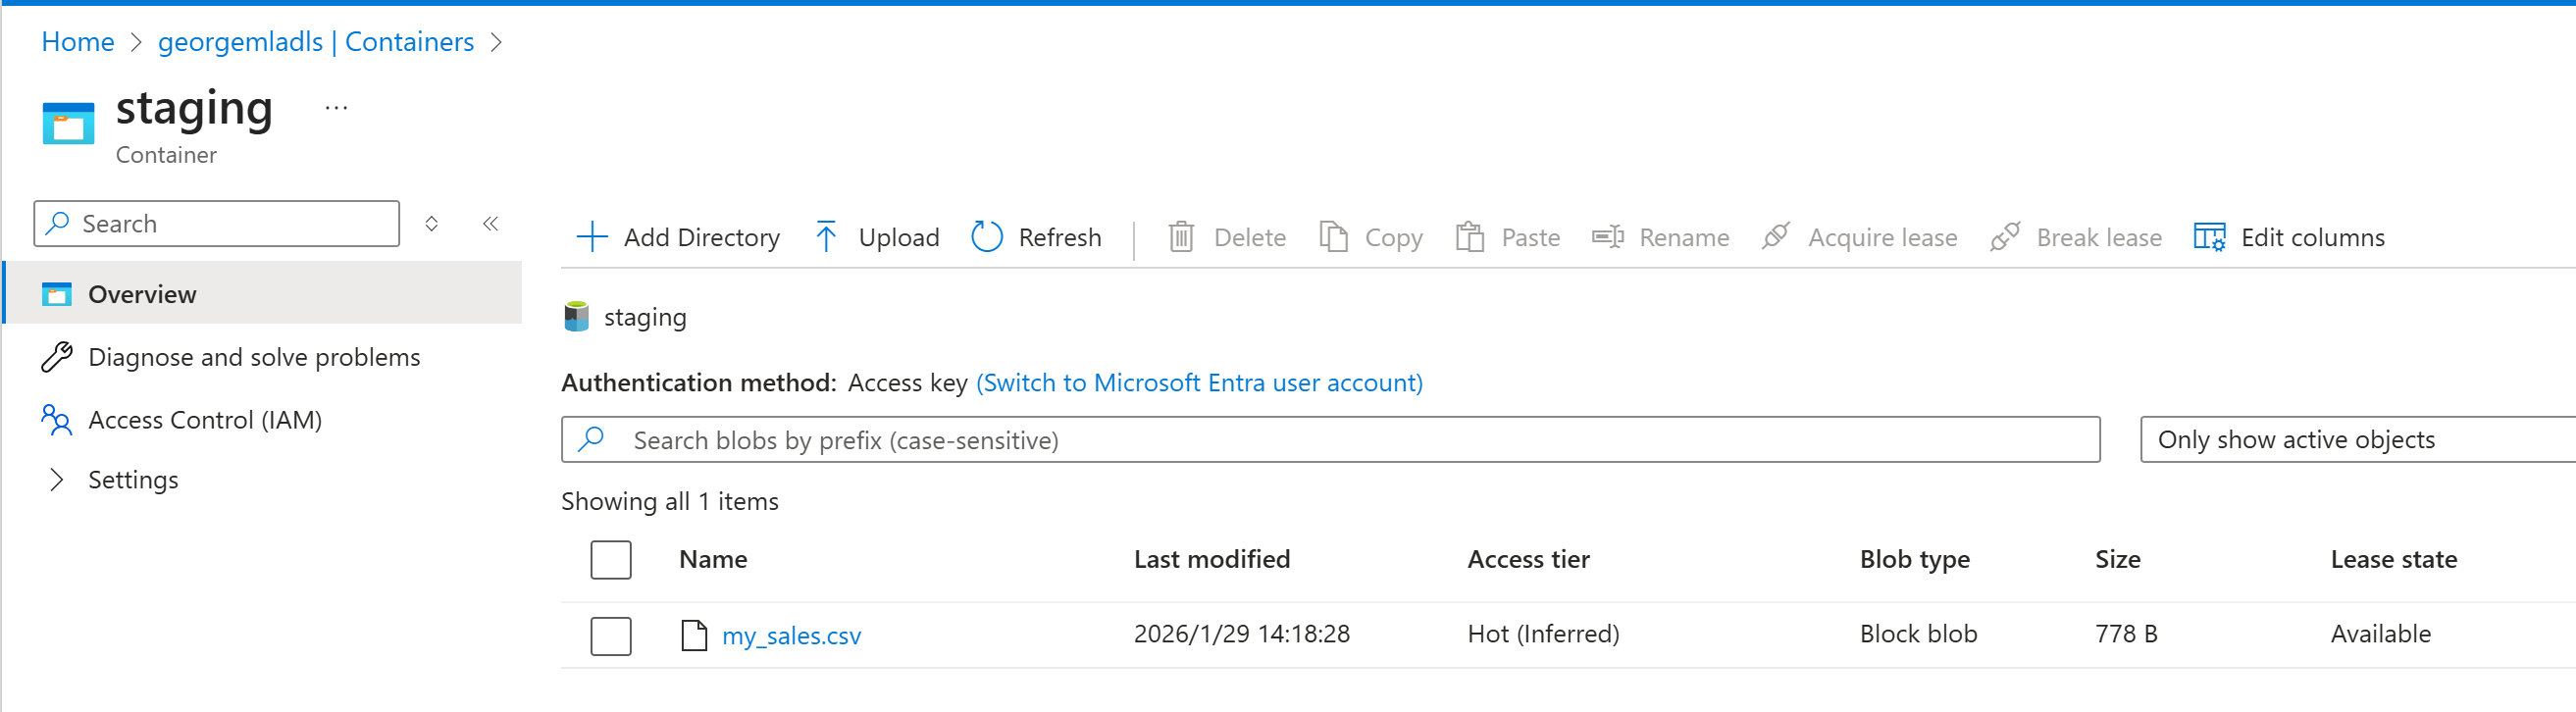
Task: Open Access Control (IAM) menu item
Action: [x=205, y=420]
